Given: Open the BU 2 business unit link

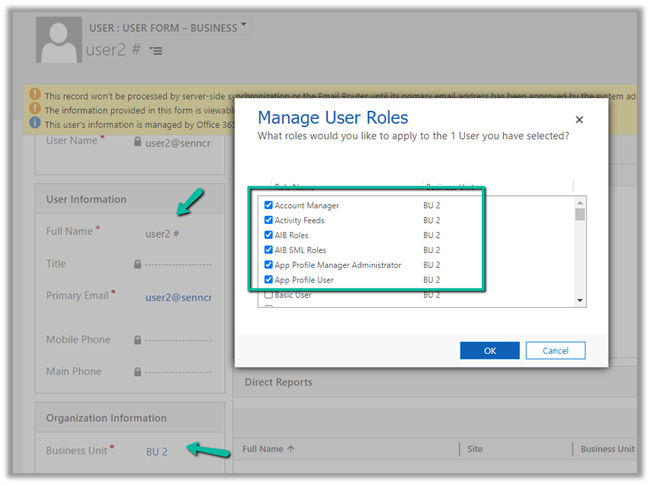Looking at the screenshot, I should pos(156,451).
